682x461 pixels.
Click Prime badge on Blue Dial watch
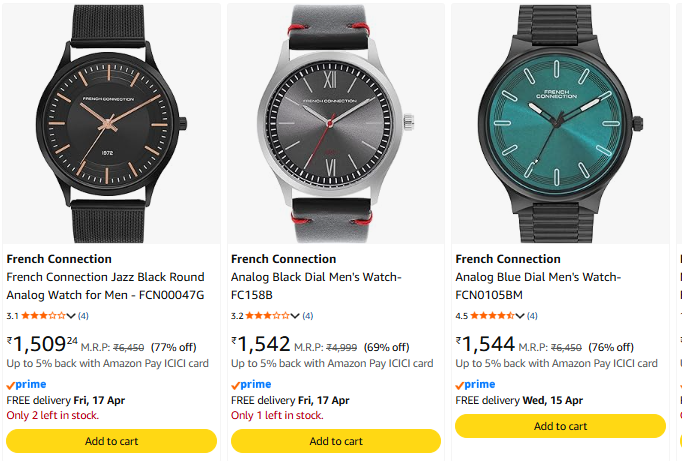(475, 385)
